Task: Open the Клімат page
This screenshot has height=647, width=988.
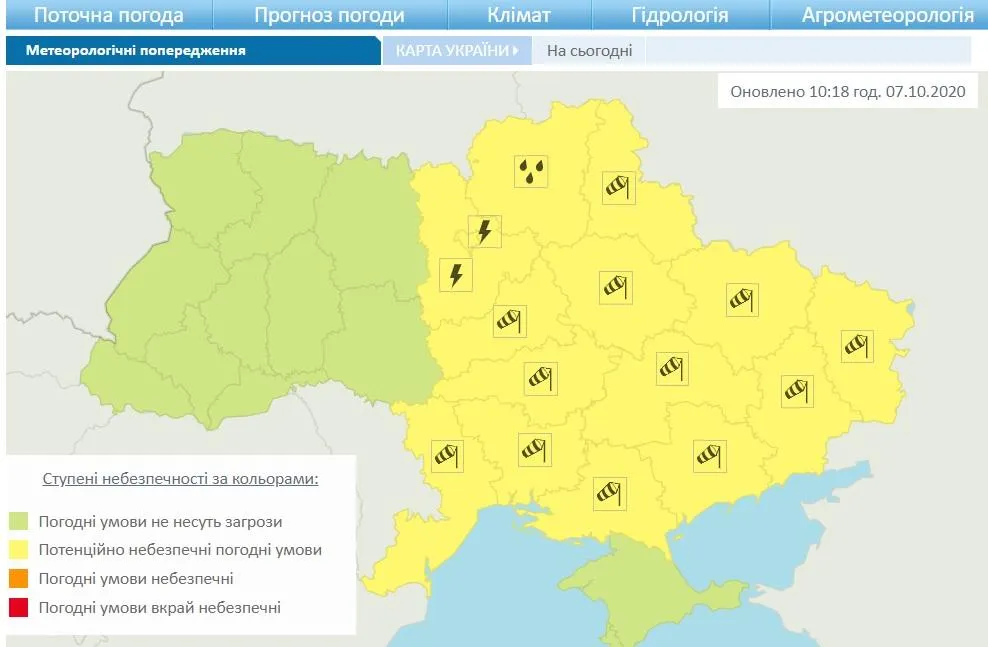Action: [521, 14]
